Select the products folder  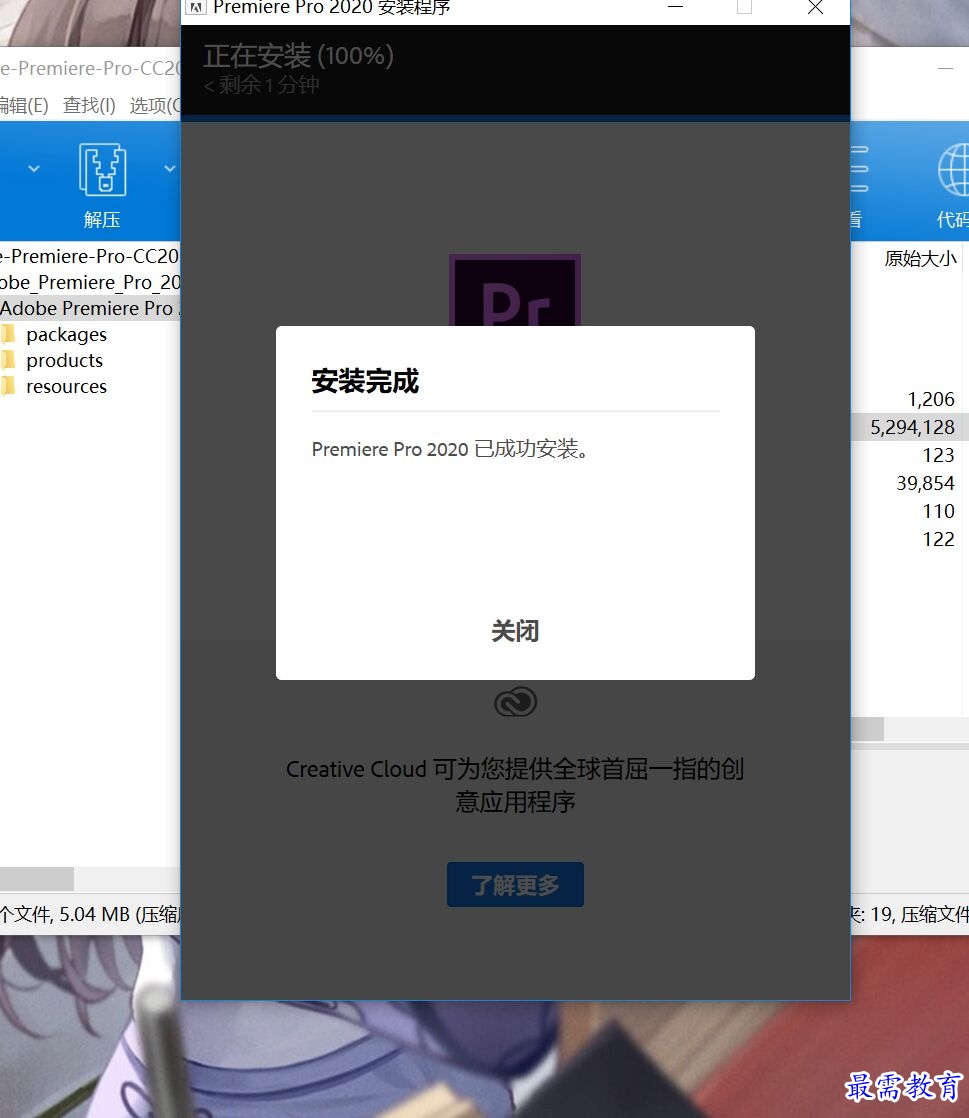[x=64, y=360]
